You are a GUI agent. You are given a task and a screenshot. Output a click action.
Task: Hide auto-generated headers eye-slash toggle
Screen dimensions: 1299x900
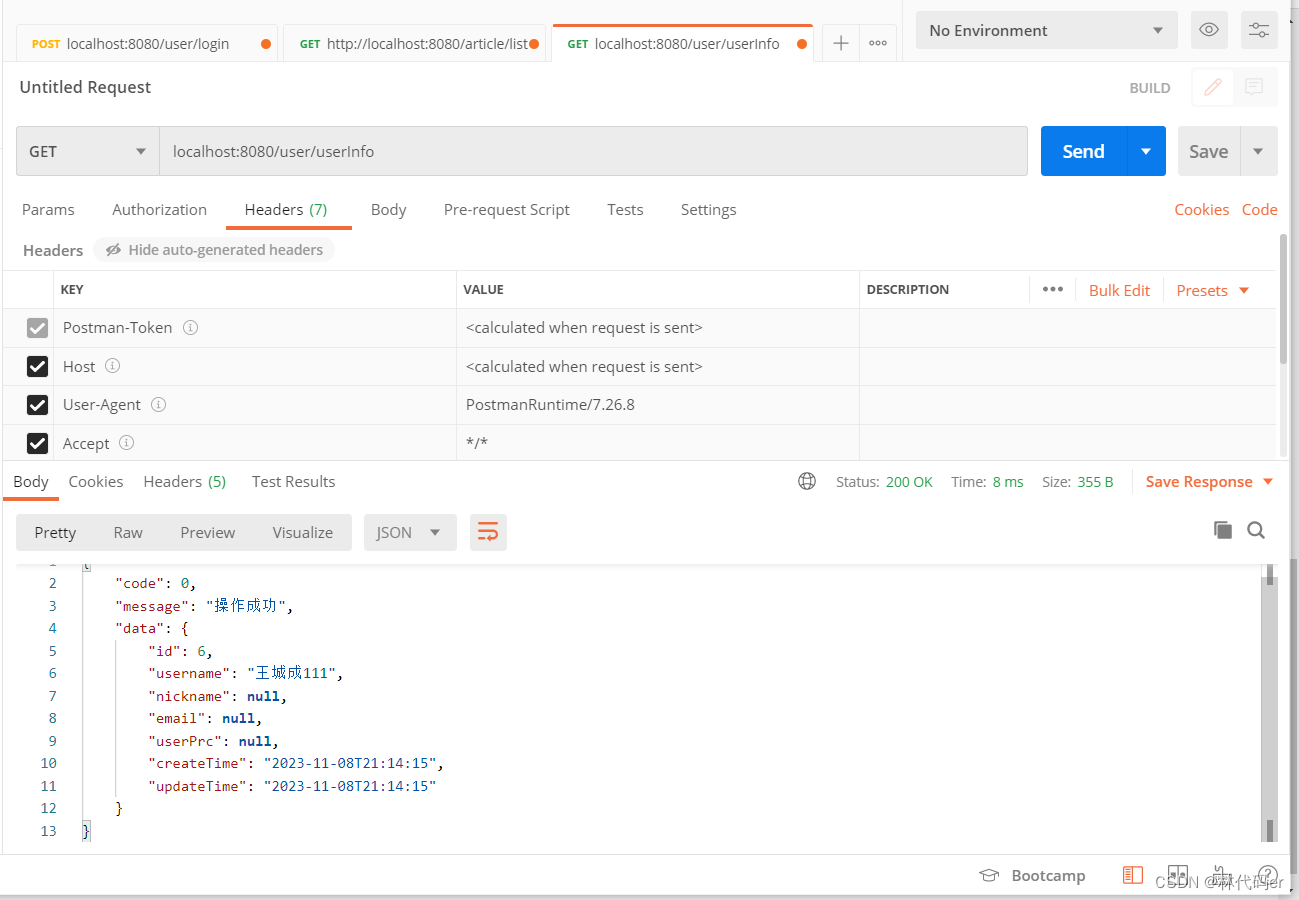point(214,250)
